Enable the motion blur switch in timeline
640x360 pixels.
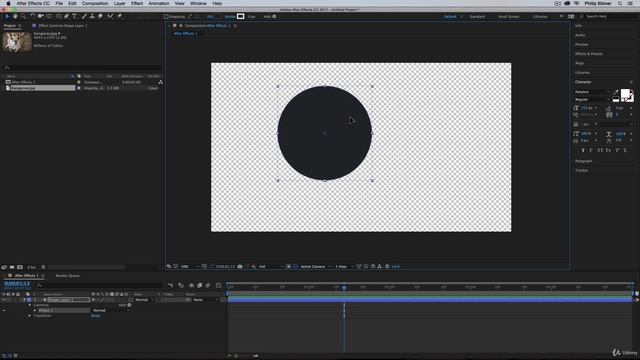tap(208, 285)
